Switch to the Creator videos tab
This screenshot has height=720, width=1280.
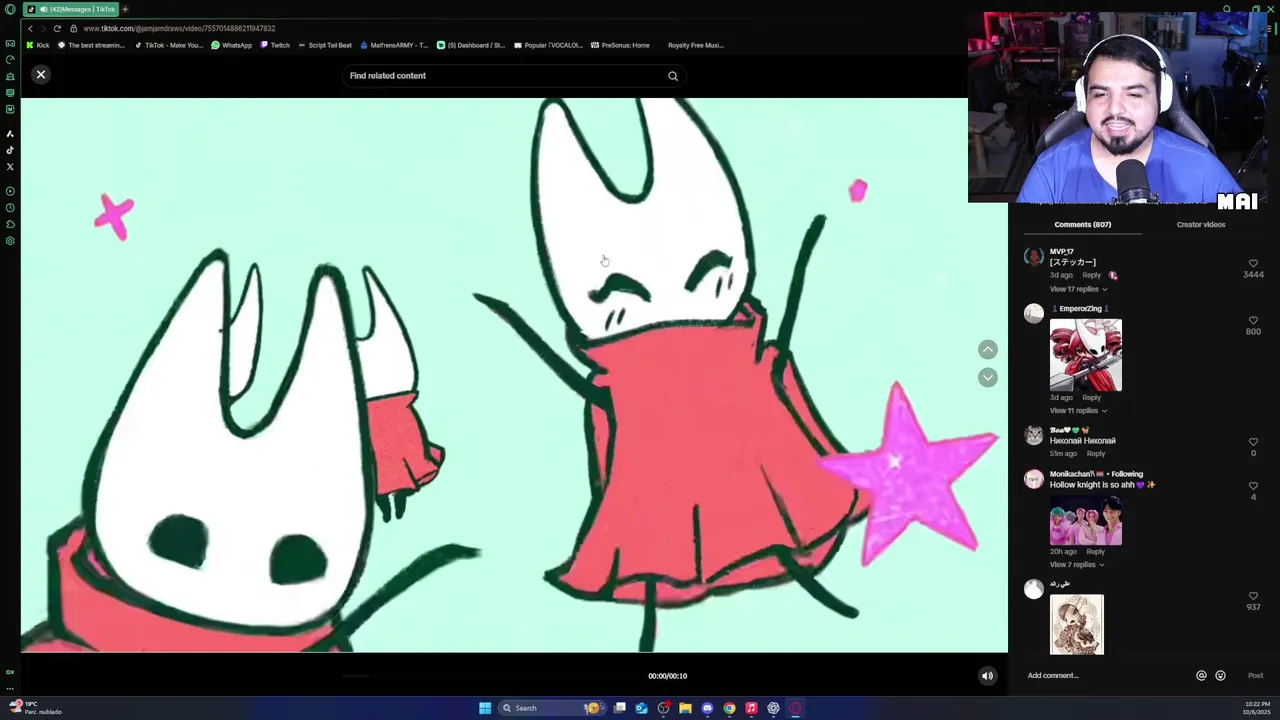pyautogui.click(x=1200, y=225)
